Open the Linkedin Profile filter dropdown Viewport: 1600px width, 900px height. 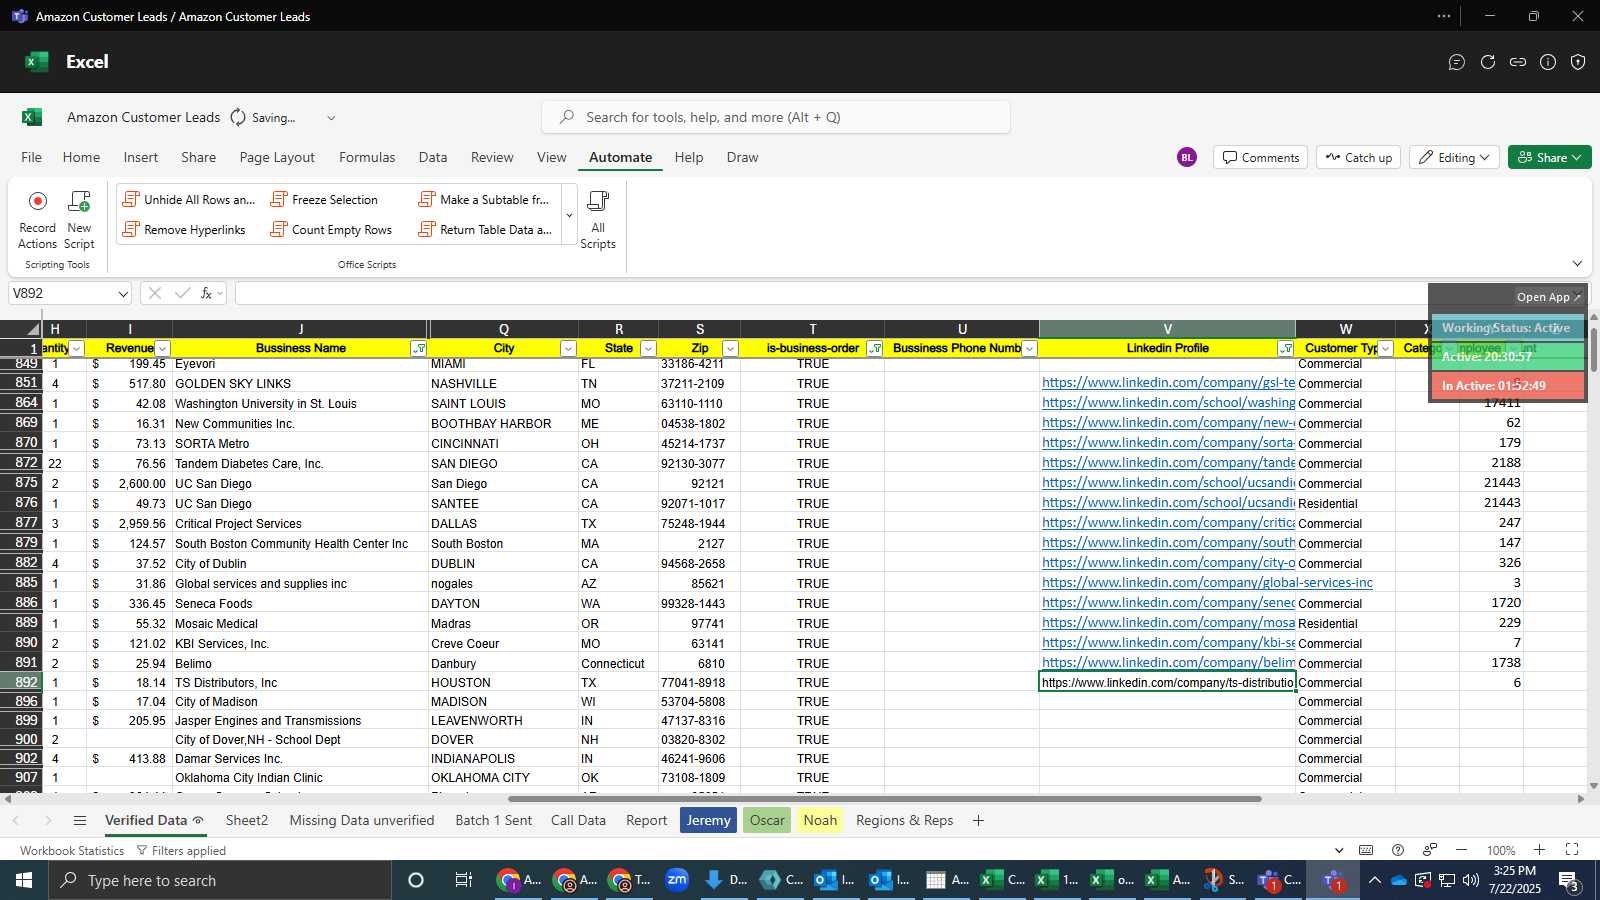(x=1285, y=349)
